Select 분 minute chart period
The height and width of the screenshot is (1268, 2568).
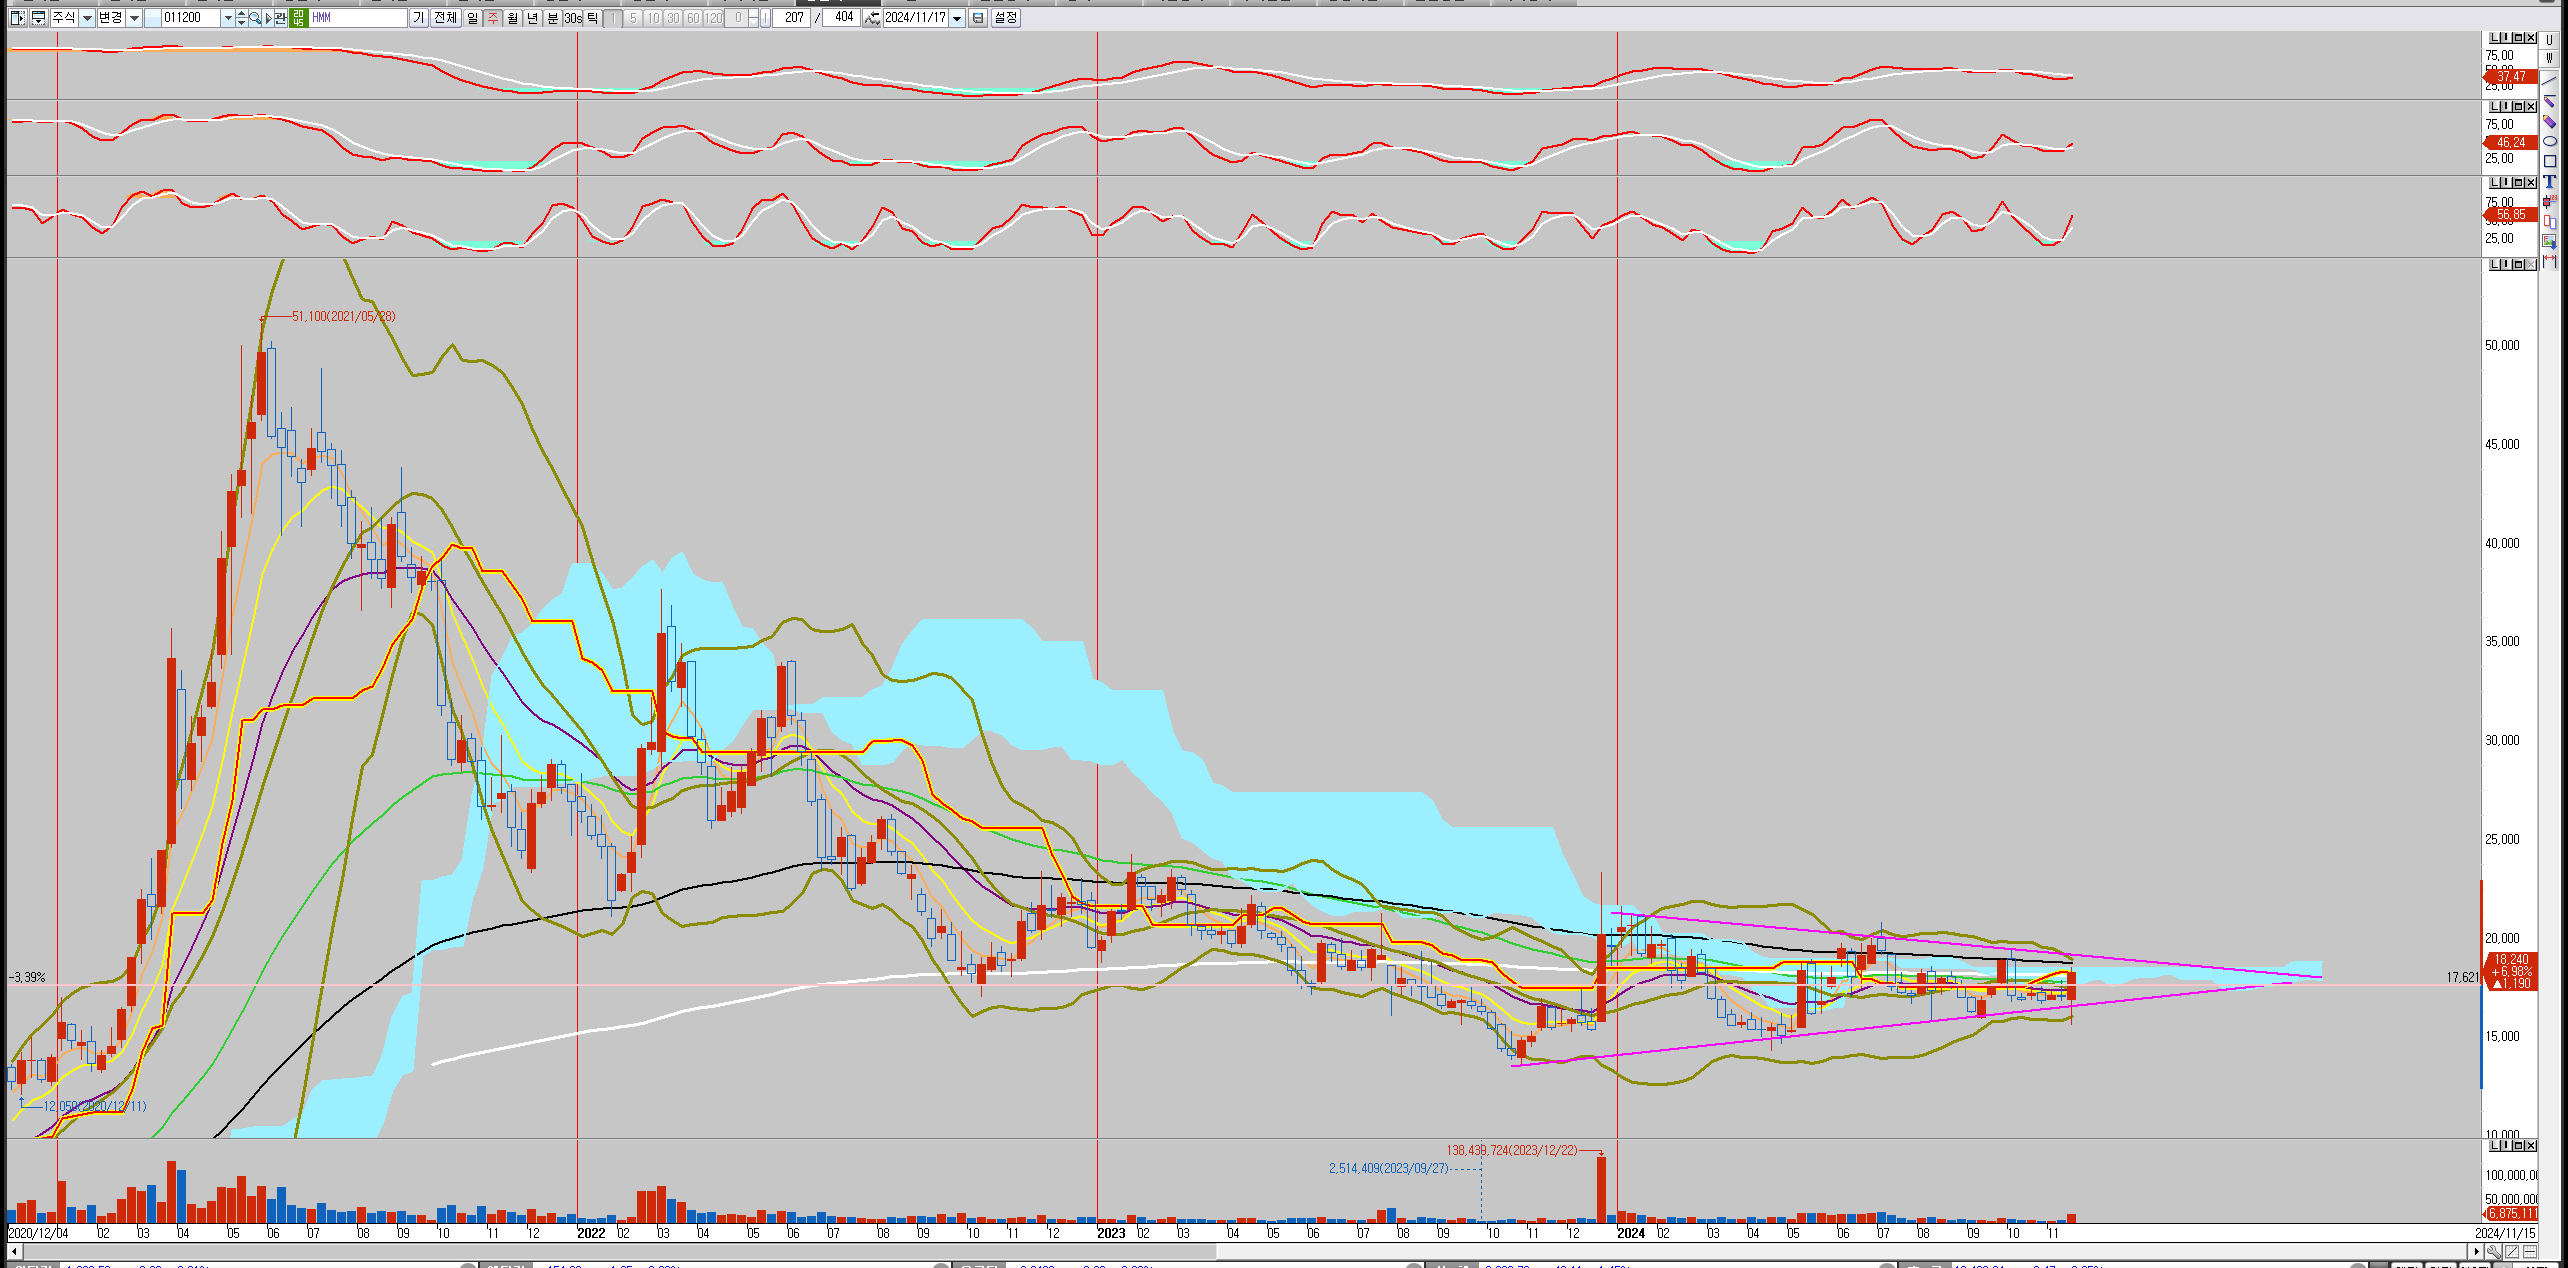[x=552, y=18]
